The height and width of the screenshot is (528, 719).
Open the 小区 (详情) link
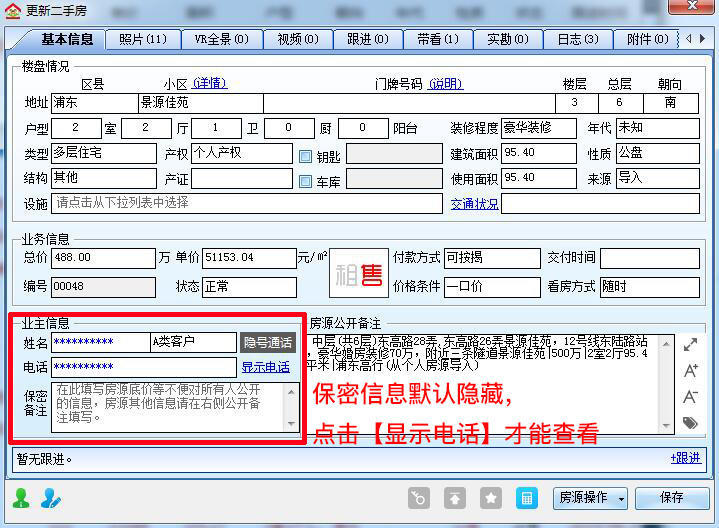pos(210,83)
